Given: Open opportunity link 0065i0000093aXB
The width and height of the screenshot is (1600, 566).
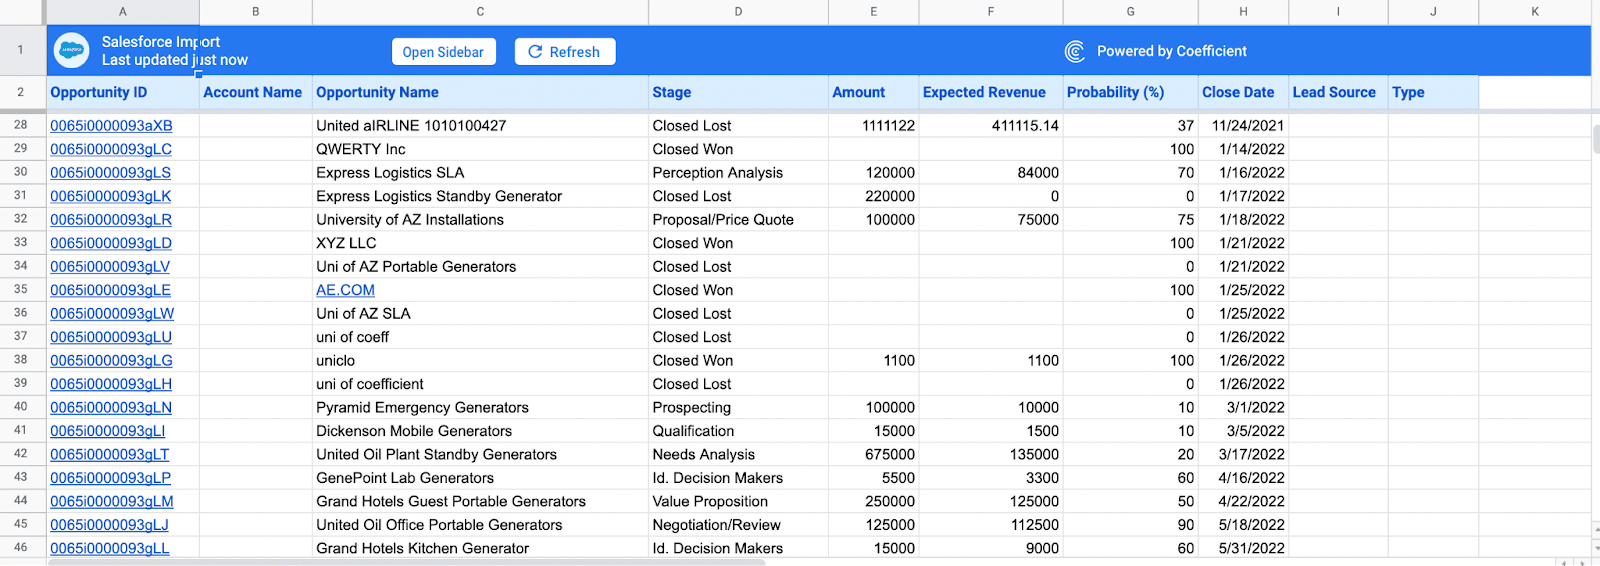Looking at the screenshot, I should 111,126.
